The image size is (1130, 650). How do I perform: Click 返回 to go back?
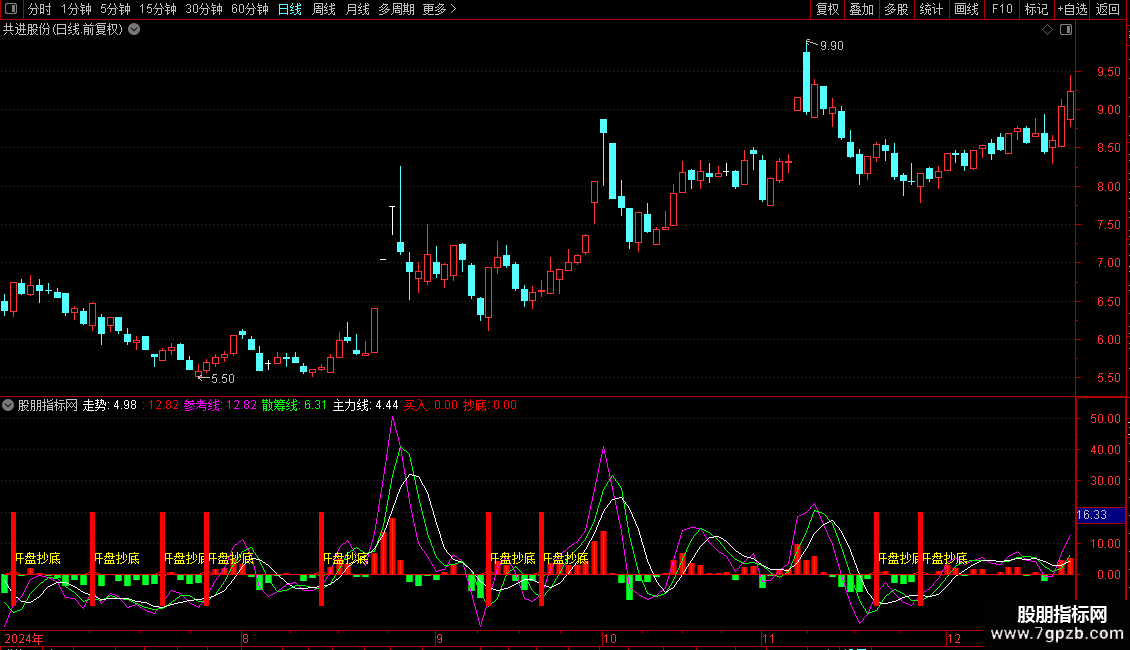[1108, 9]
